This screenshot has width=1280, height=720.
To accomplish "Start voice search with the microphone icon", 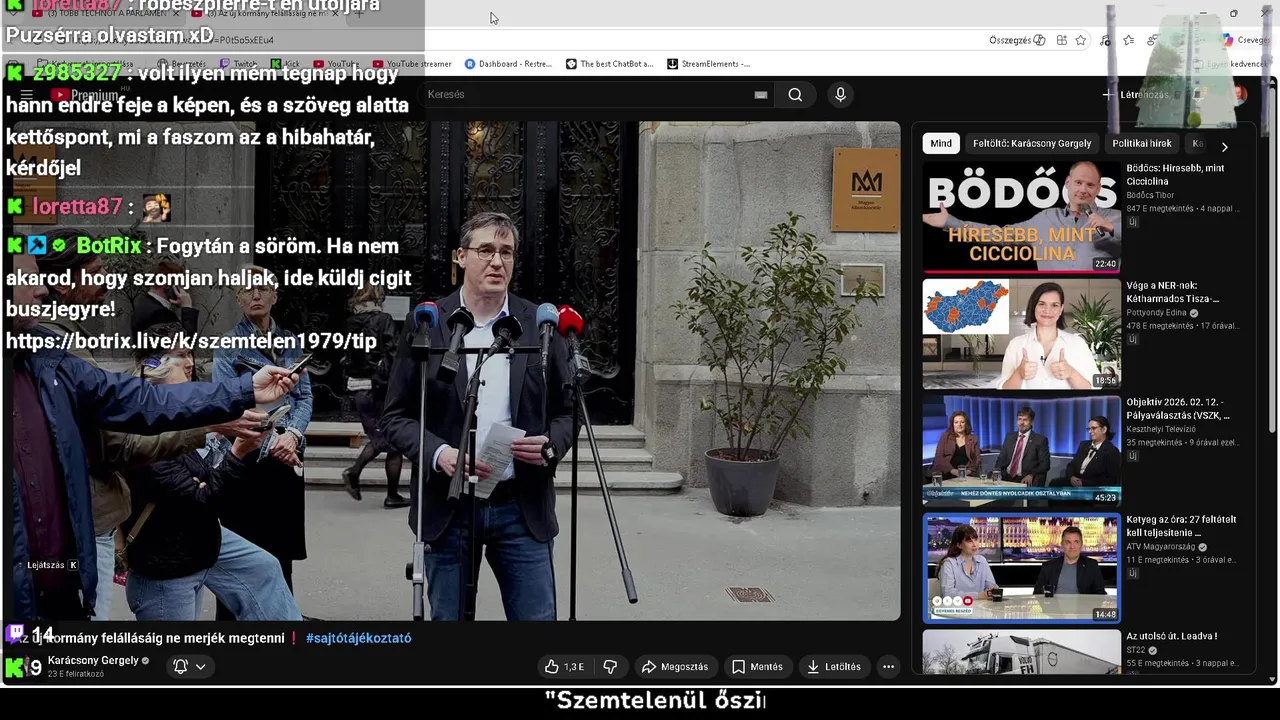I will pos(840,94).
